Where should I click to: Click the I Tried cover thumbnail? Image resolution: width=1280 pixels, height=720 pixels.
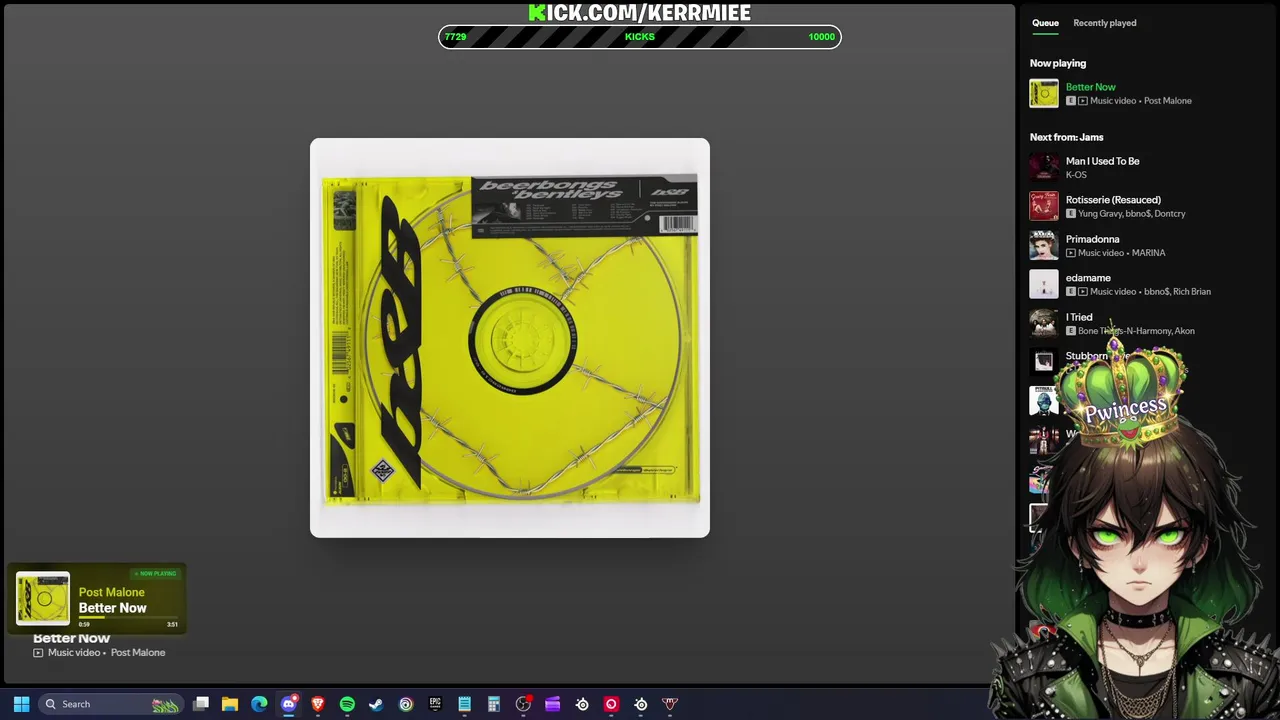point(1044,323)
